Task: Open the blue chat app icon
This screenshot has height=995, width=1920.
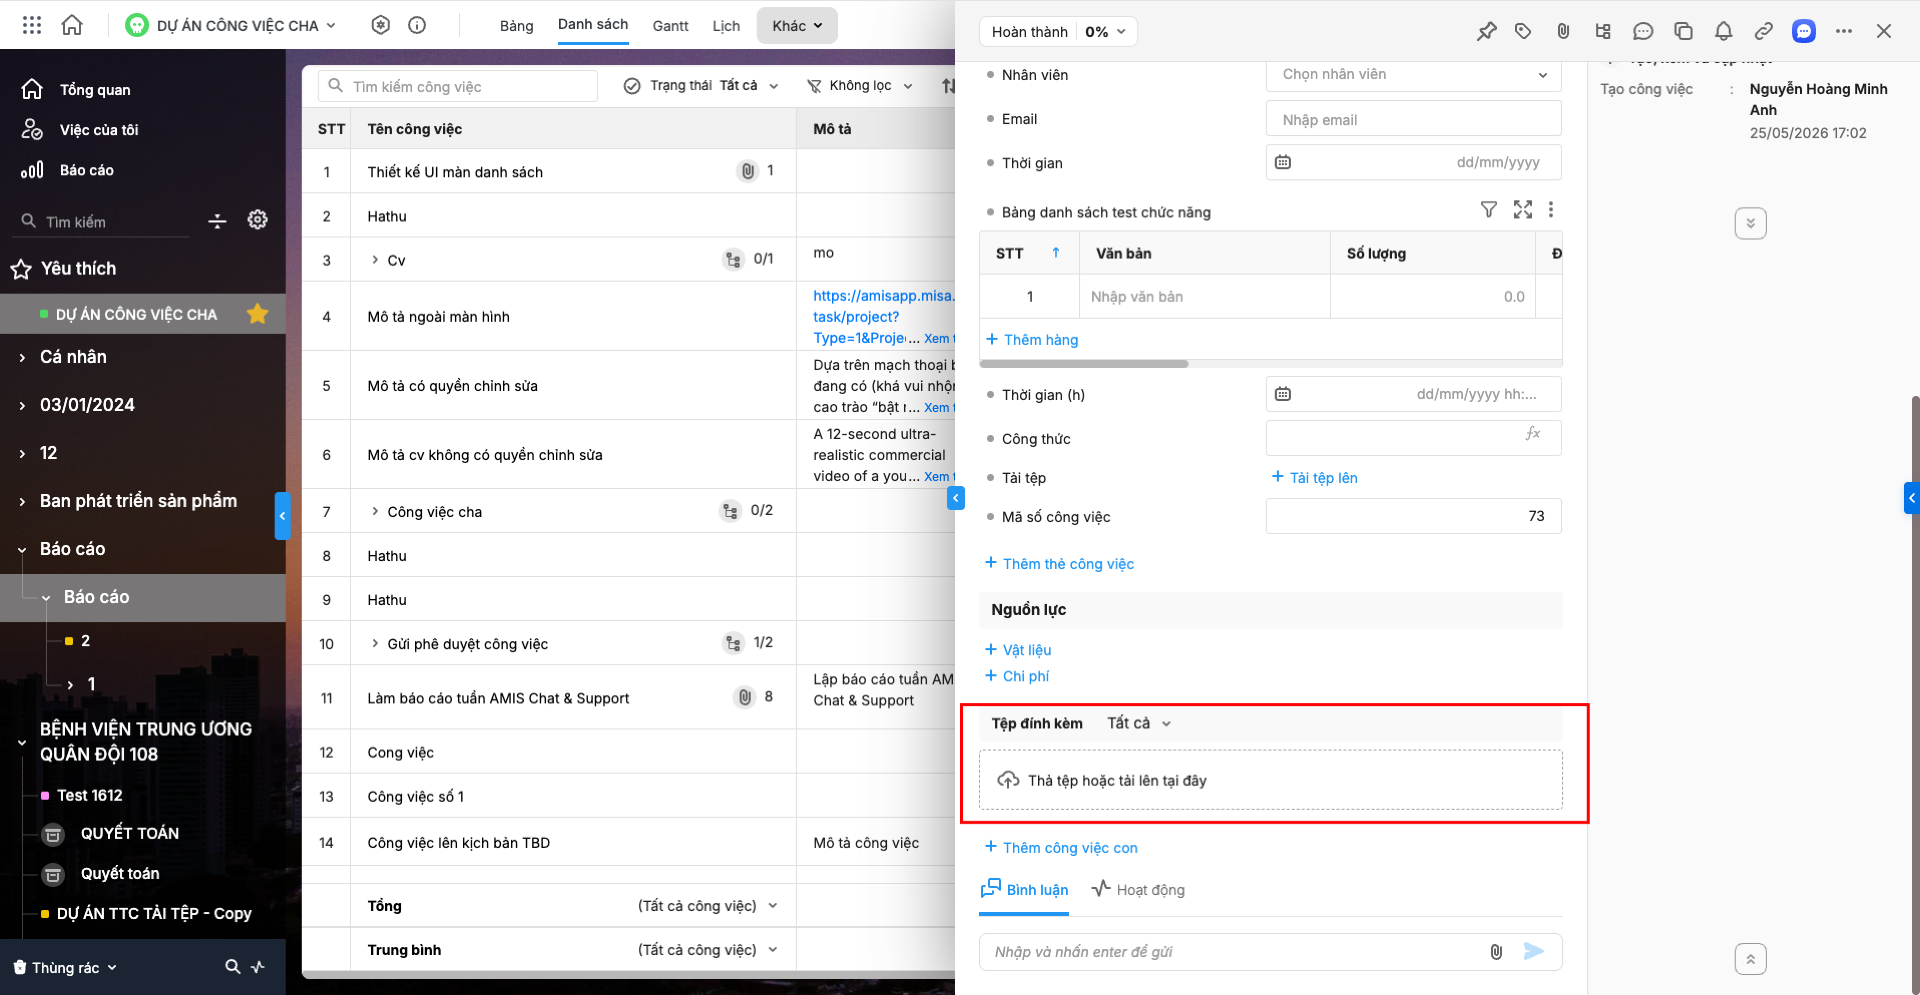Action: pyautogui.click(x=1804, y=31)
